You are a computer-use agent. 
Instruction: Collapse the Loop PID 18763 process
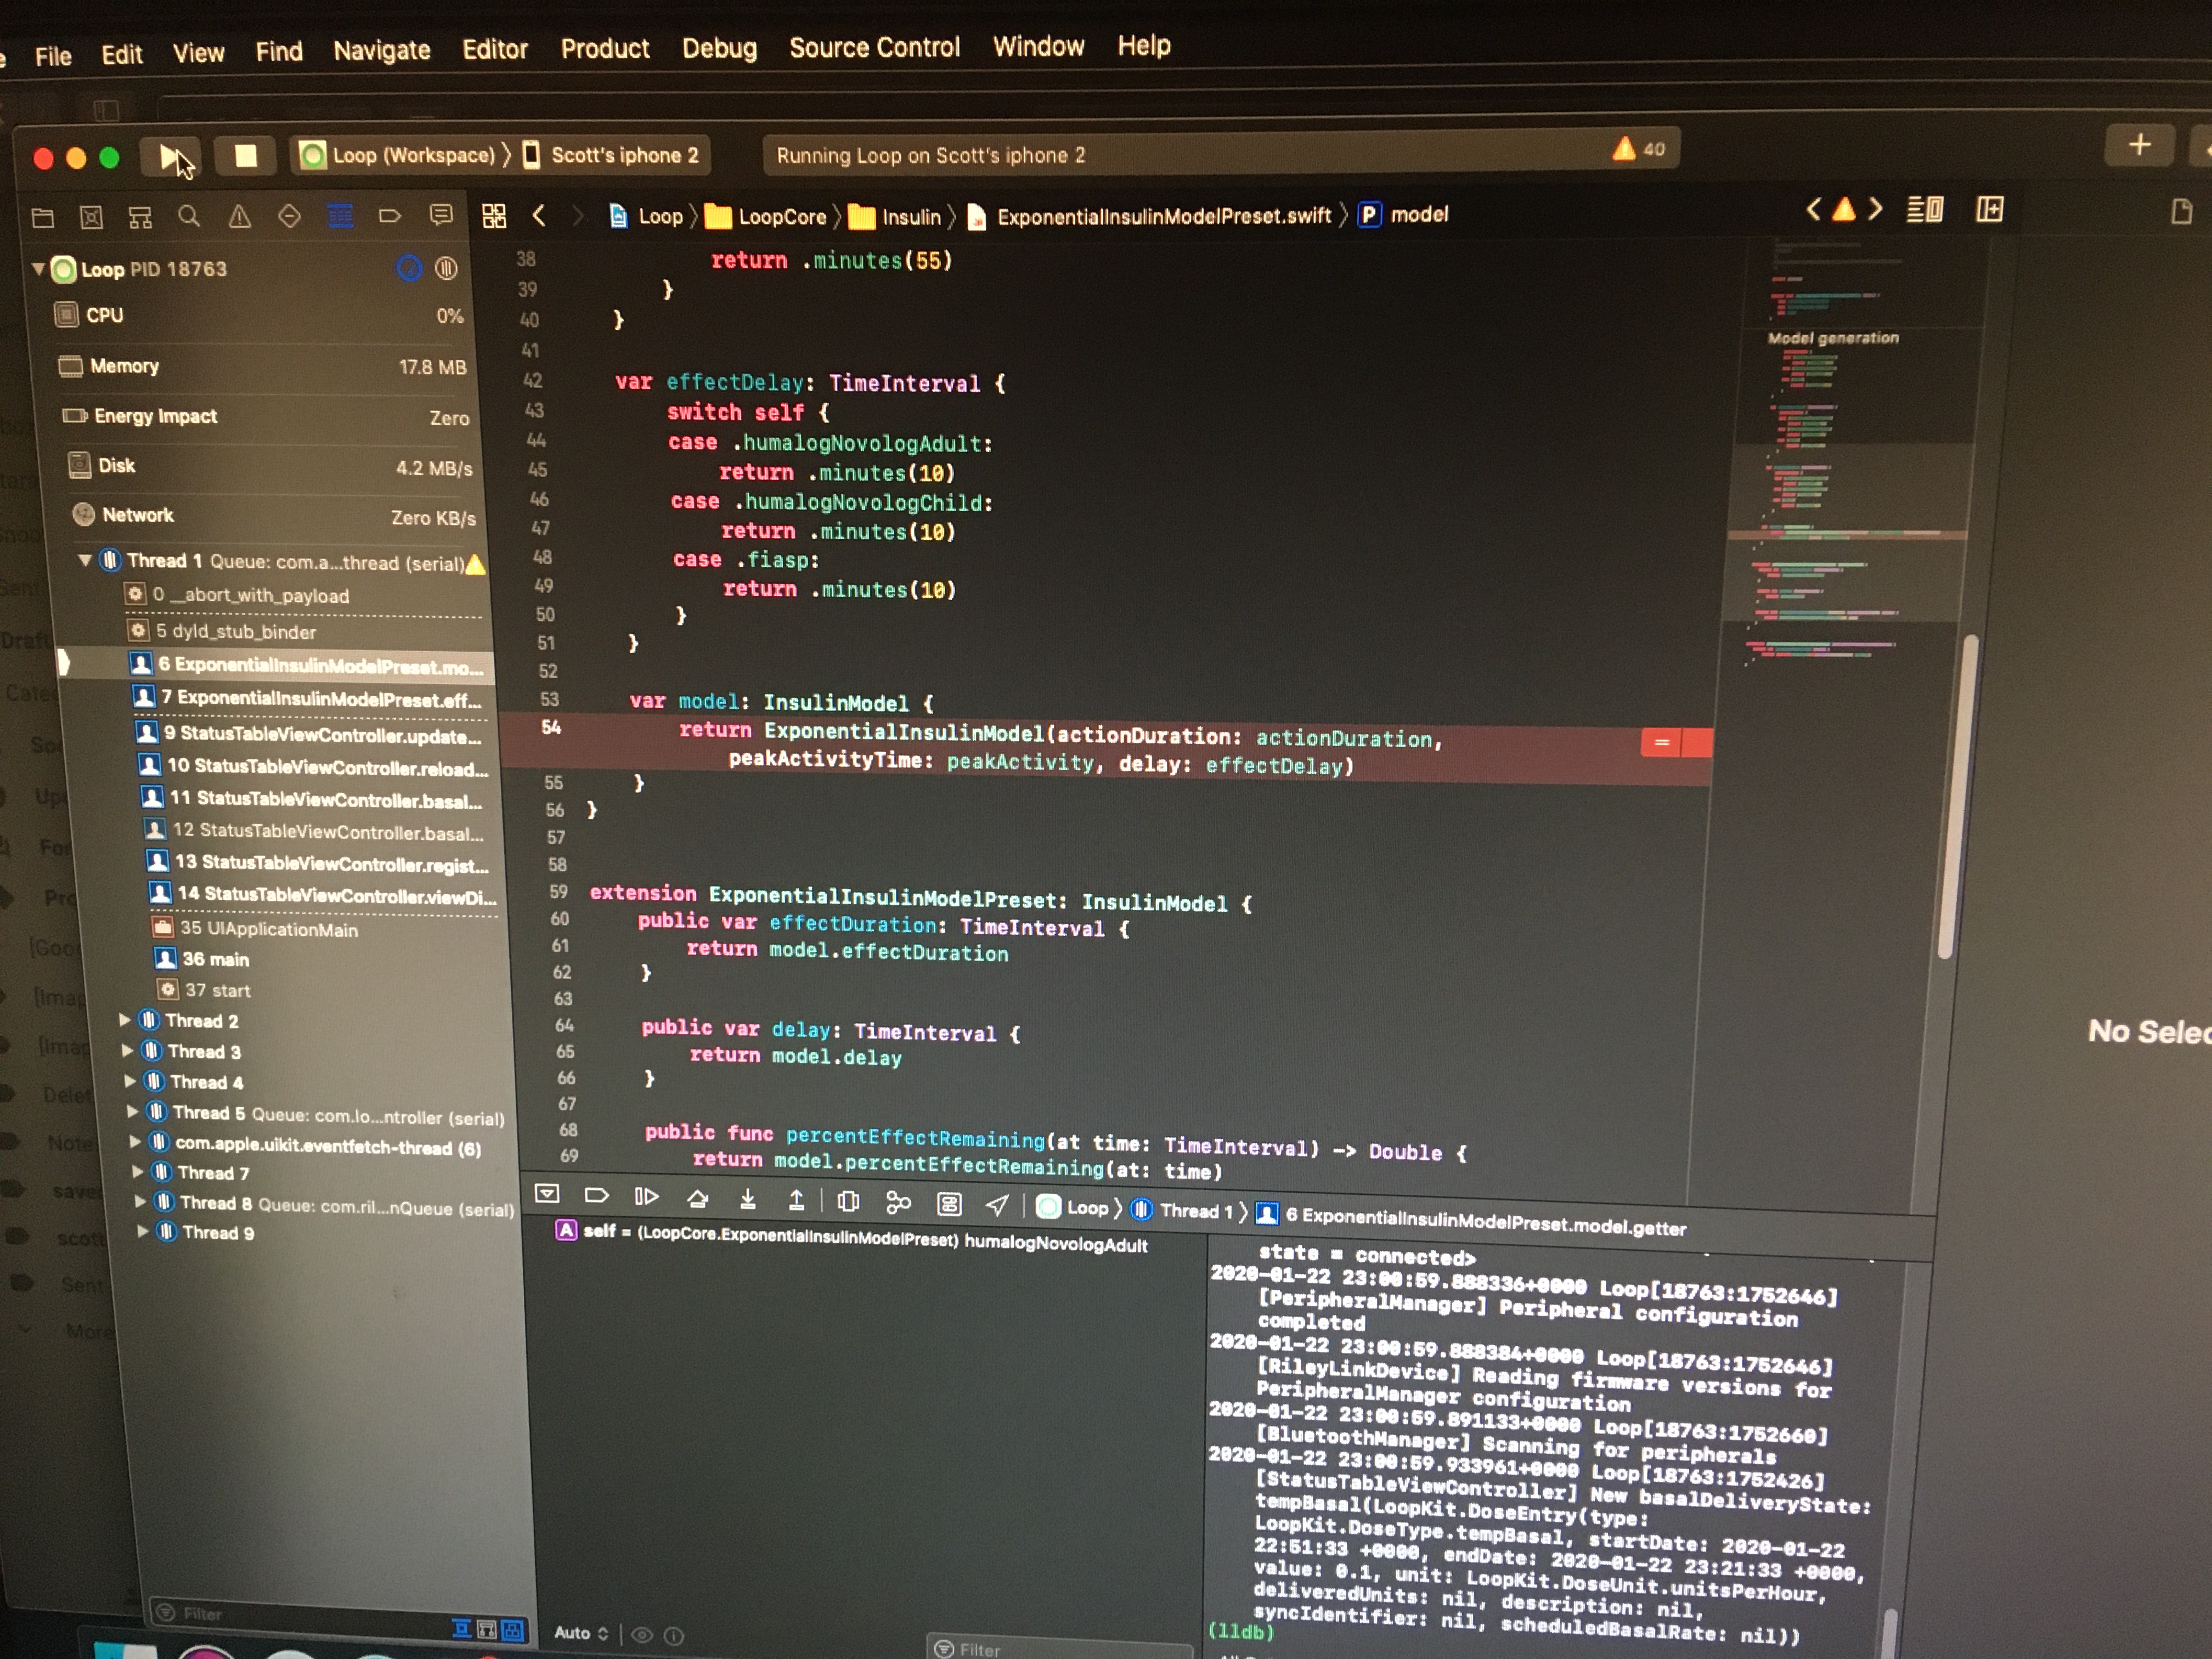click(x=38, y=268)
